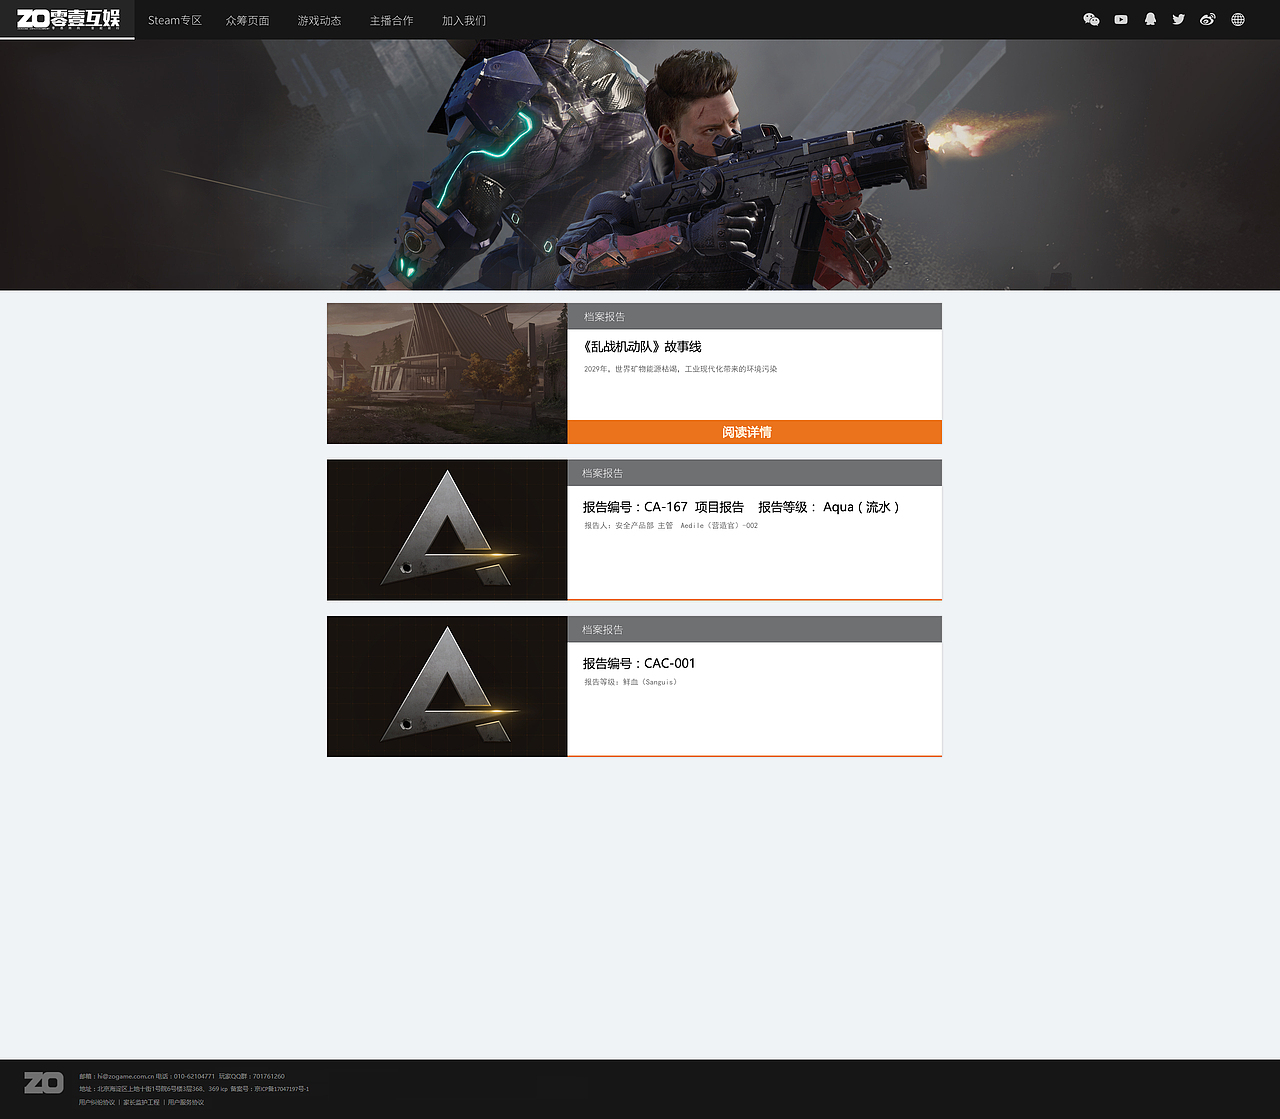Viewport: 1280px width, 1119px height.
Task: Click the footer phone number 010-62104771
Action: click(194, 1076)
